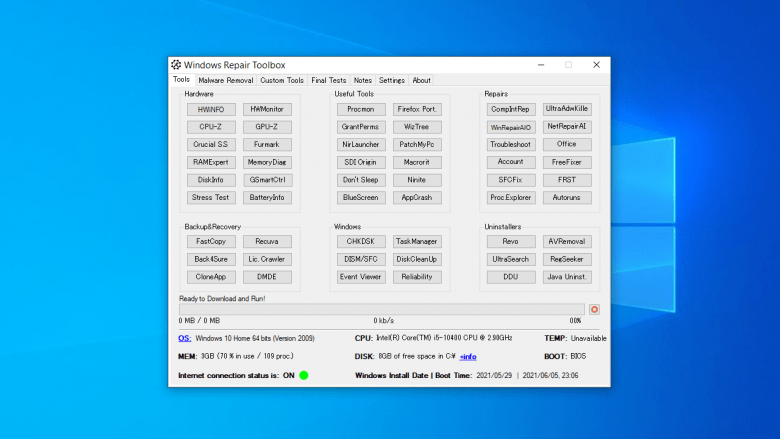Run SFCFix
The image size is (780, 439).
tap(511, 180)
